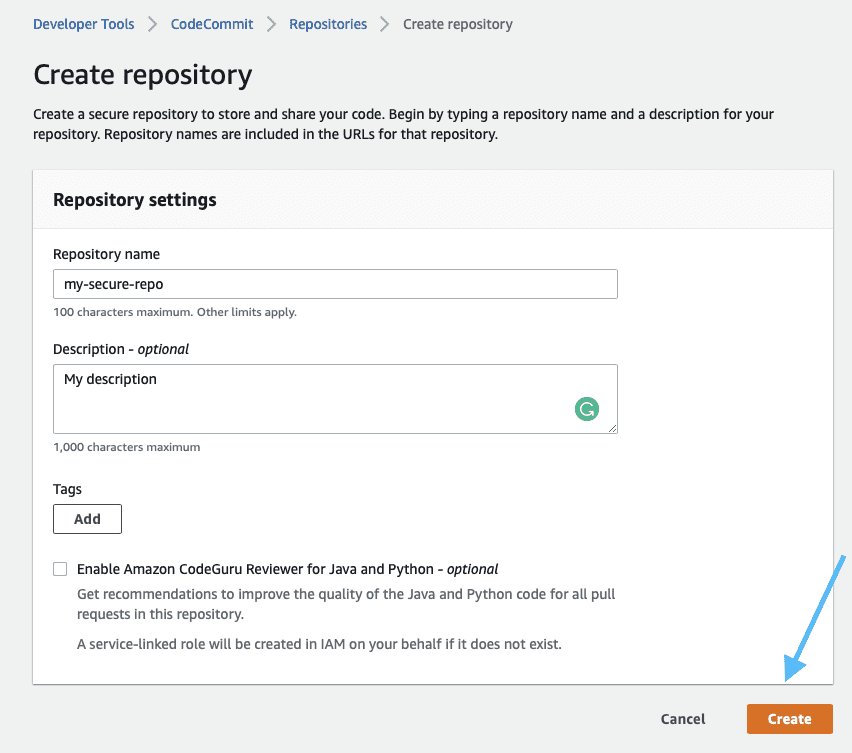This screenshot has width=852, height=753.
Task: Click the 'Repository name' label
Action: coord(106,254)
